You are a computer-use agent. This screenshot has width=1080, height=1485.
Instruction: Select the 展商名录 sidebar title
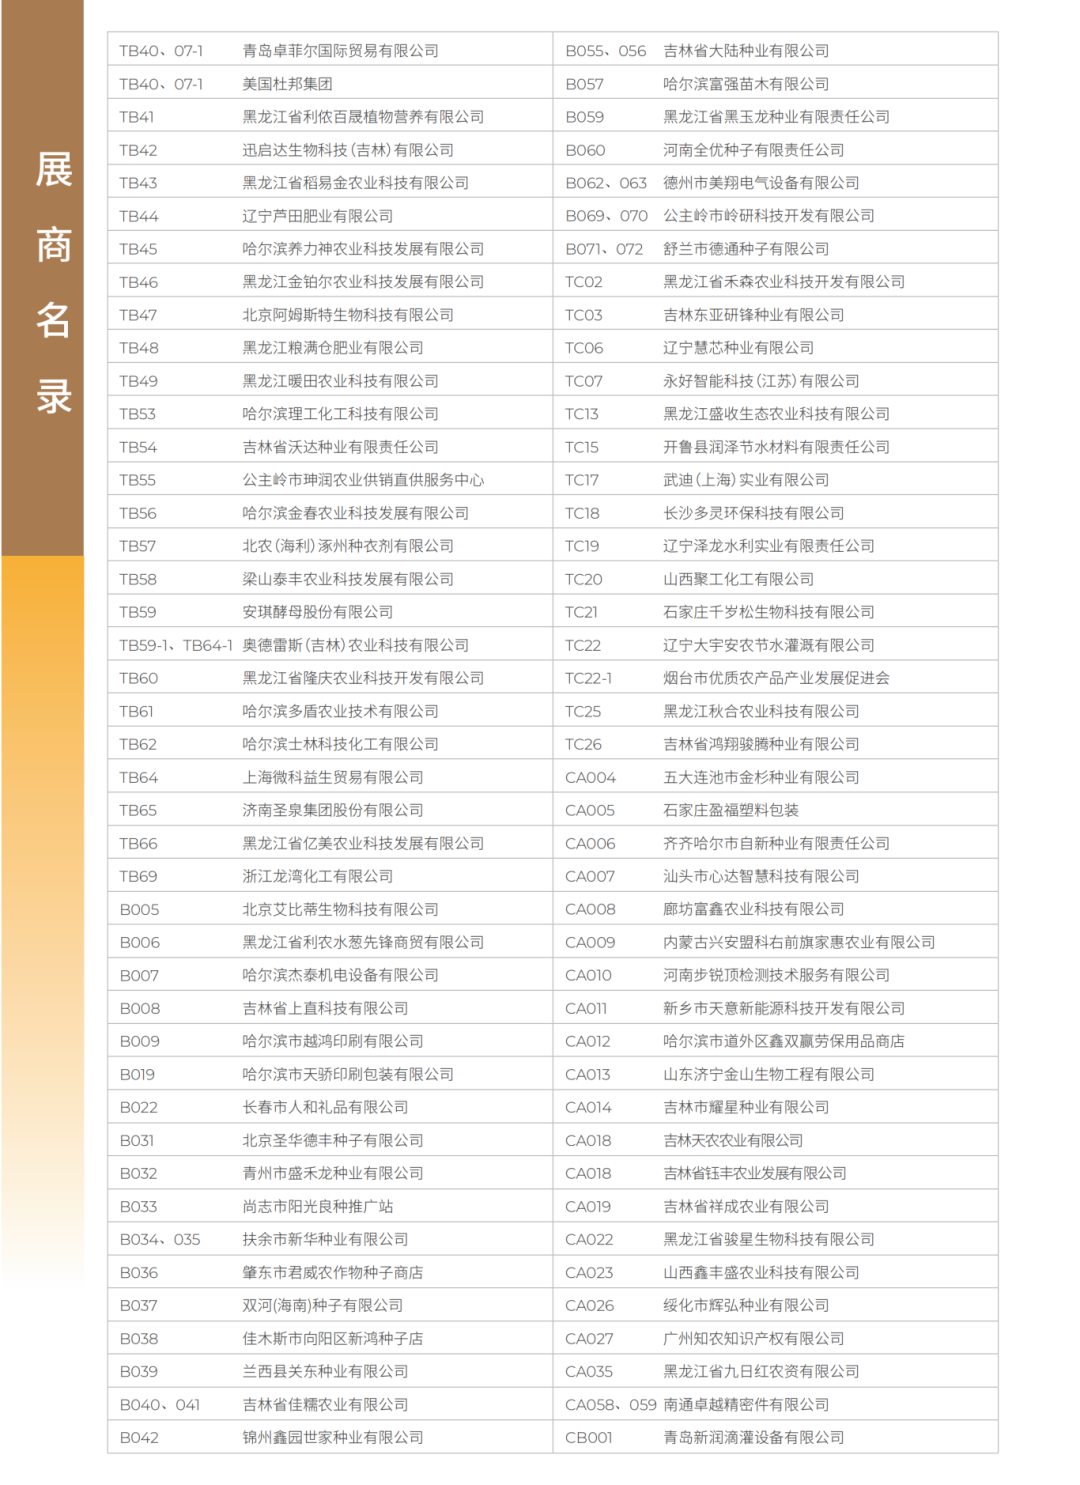point(53,280)
